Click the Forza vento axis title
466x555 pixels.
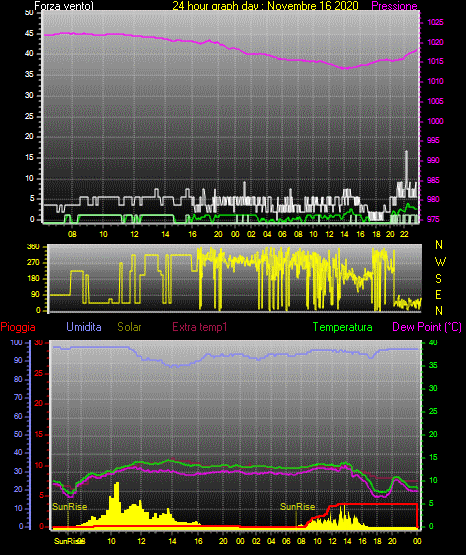pos(64,6)
